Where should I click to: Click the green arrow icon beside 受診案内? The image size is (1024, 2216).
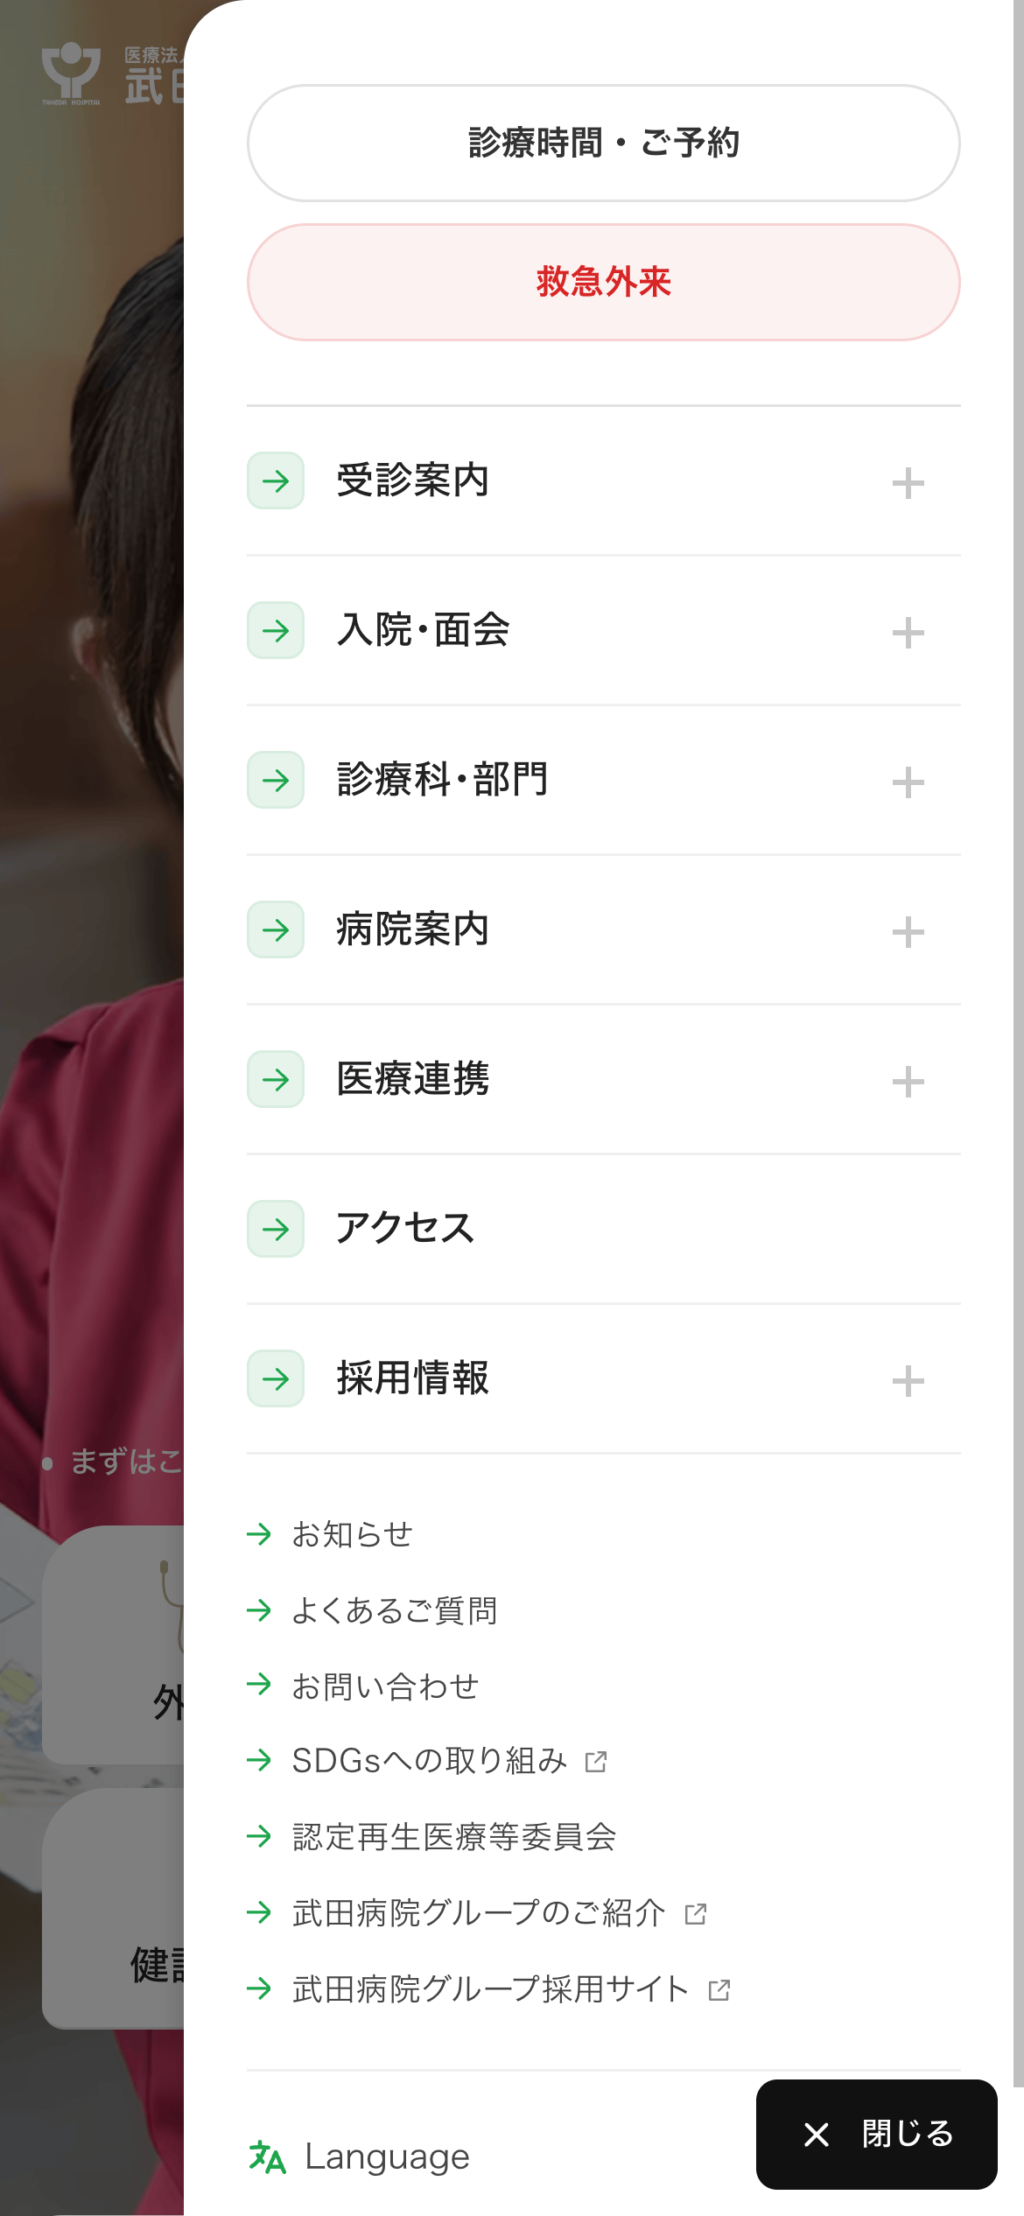click(275, 481)
